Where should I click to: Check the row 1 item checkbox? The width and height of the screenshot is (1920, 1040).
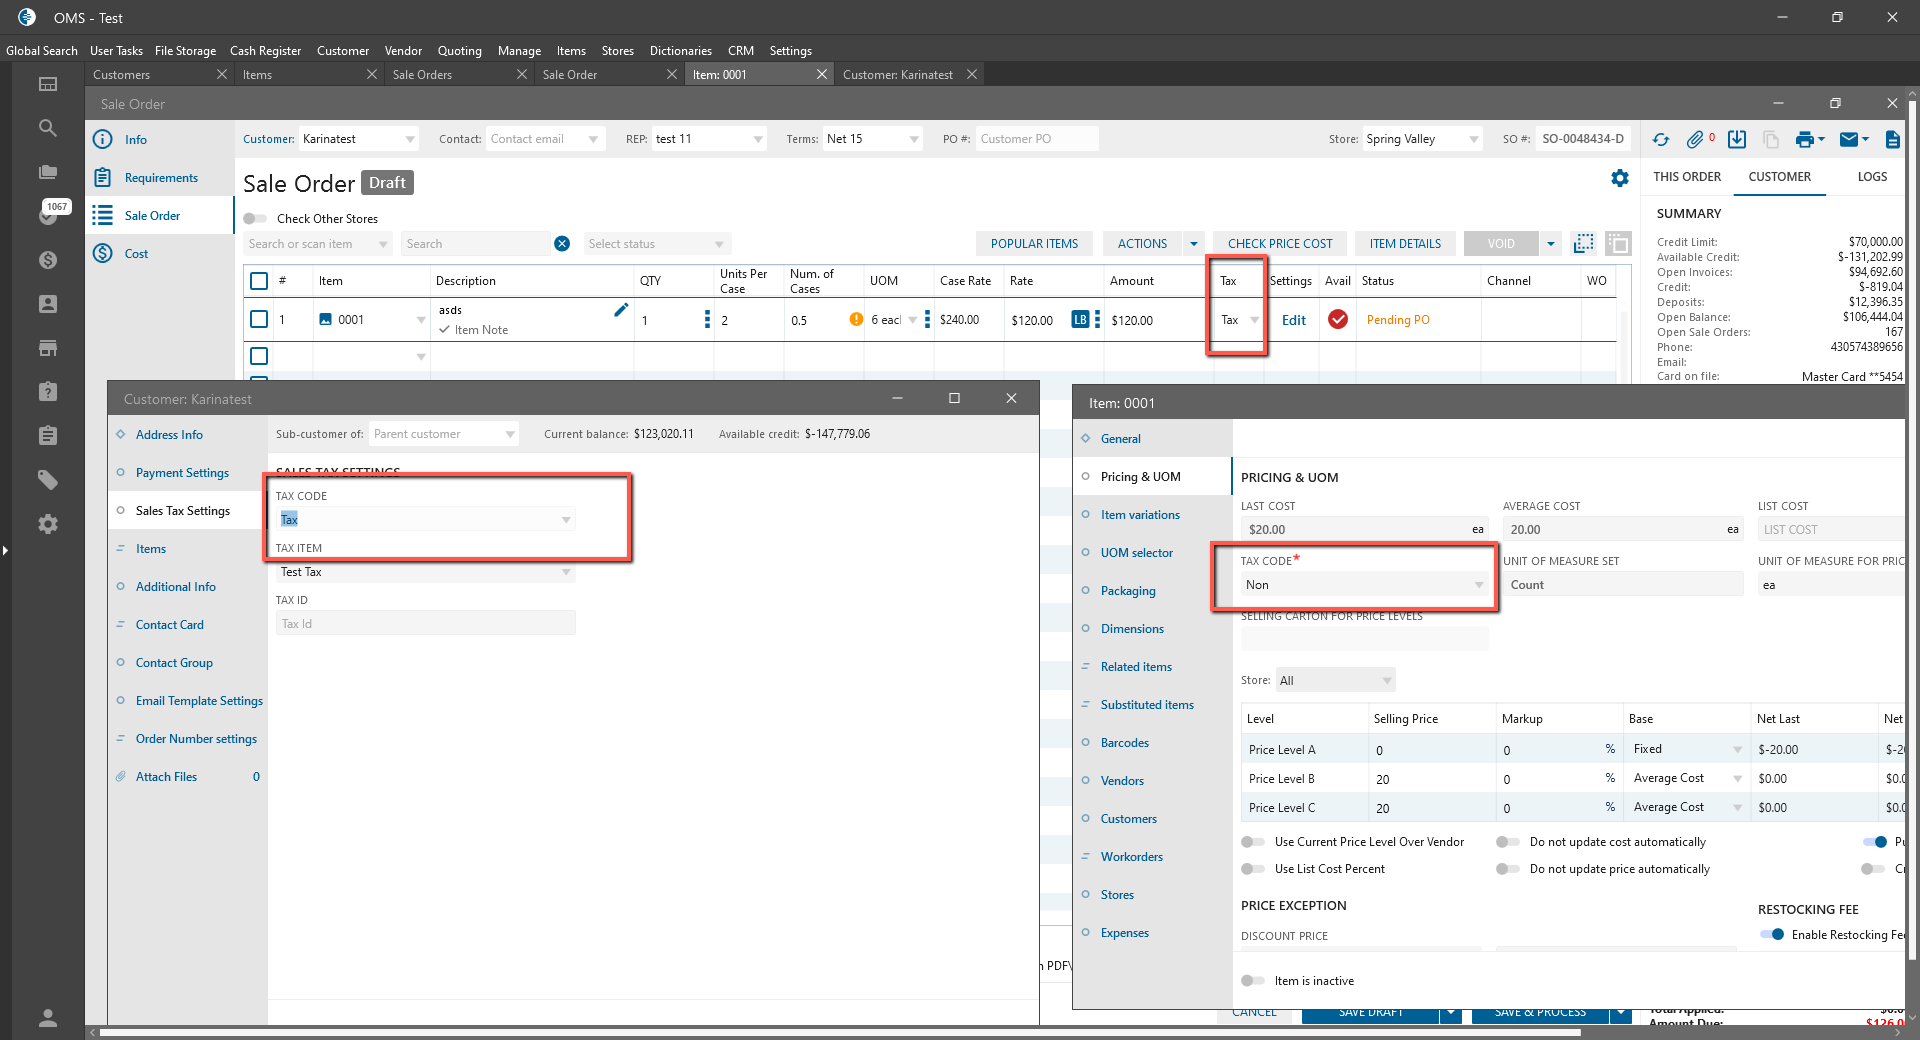pyautogui.click(x=259, y=319)
